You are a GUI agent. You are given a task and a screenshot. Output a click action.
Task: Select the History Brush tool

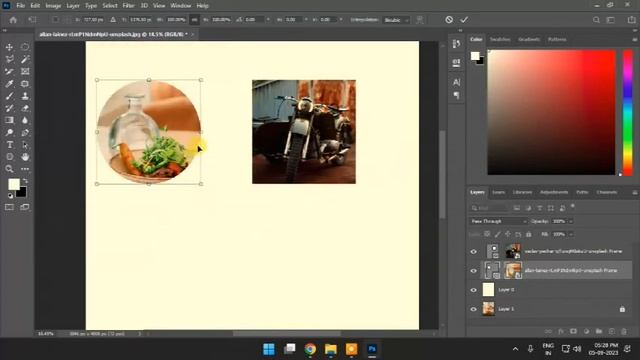(x=9, y=109)
